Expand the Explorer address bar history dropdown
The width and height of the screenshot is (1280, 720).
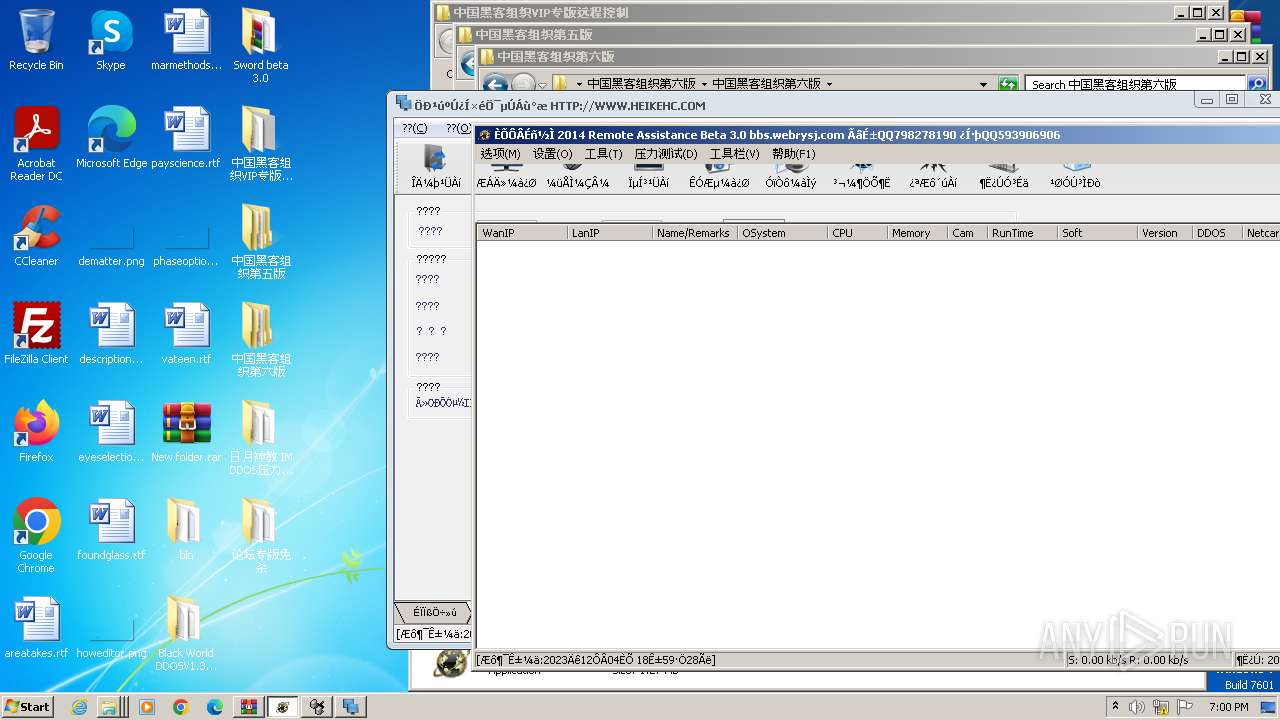coord(984,84)
